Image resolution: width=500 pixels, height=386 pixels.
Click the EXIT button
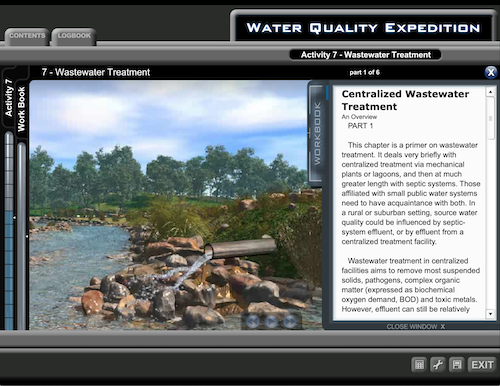click(482, 365)
